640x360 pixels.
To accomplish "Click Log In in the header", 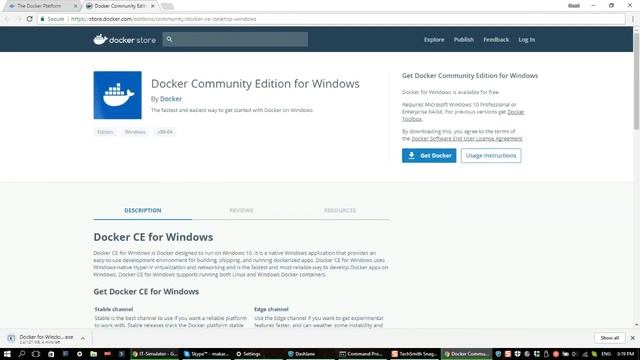I will tap(527, 40).
